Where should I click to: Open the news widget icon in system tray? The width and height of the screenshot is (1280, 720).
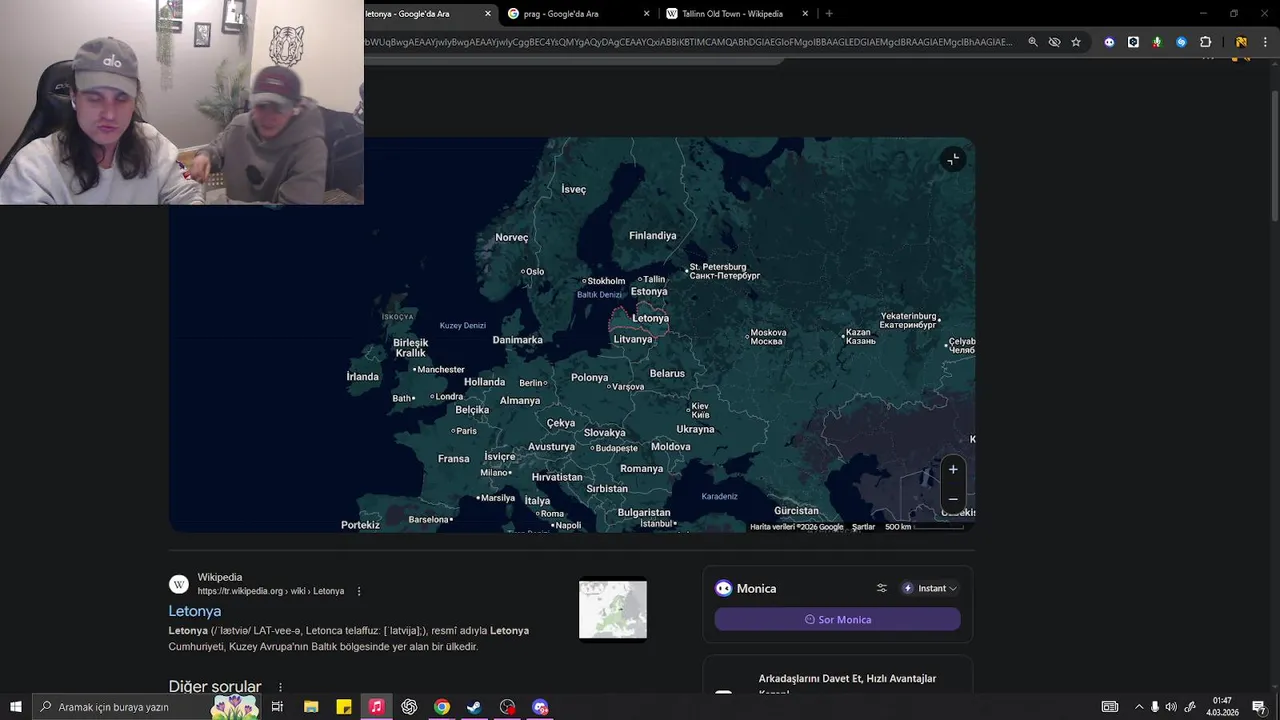click(x=1110, y=707)
